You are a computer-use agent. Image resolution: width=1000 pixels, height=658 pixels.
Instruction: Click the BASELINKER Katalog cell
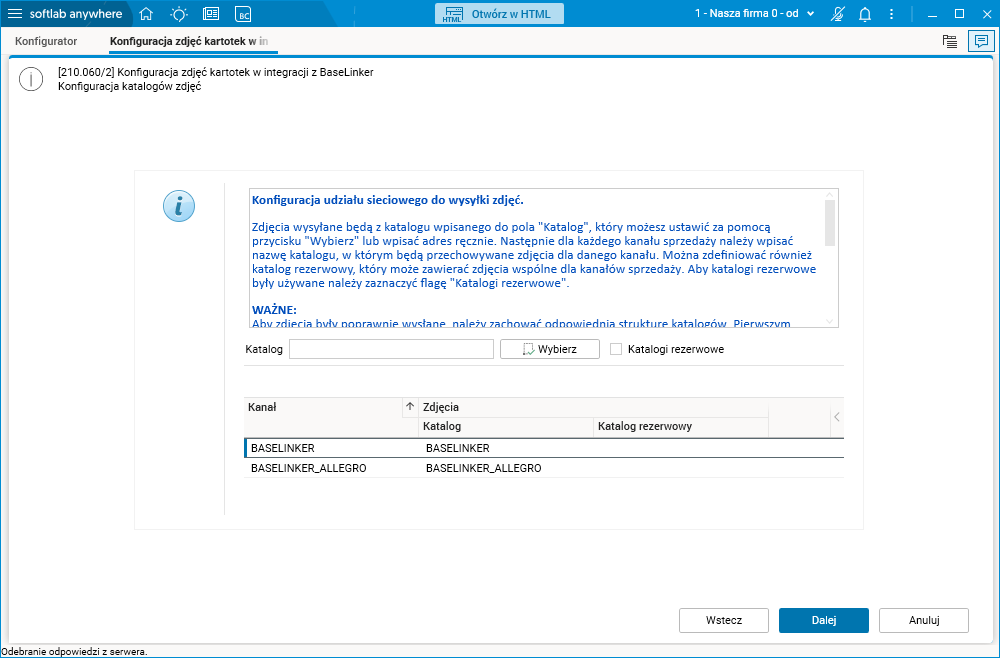506,448
